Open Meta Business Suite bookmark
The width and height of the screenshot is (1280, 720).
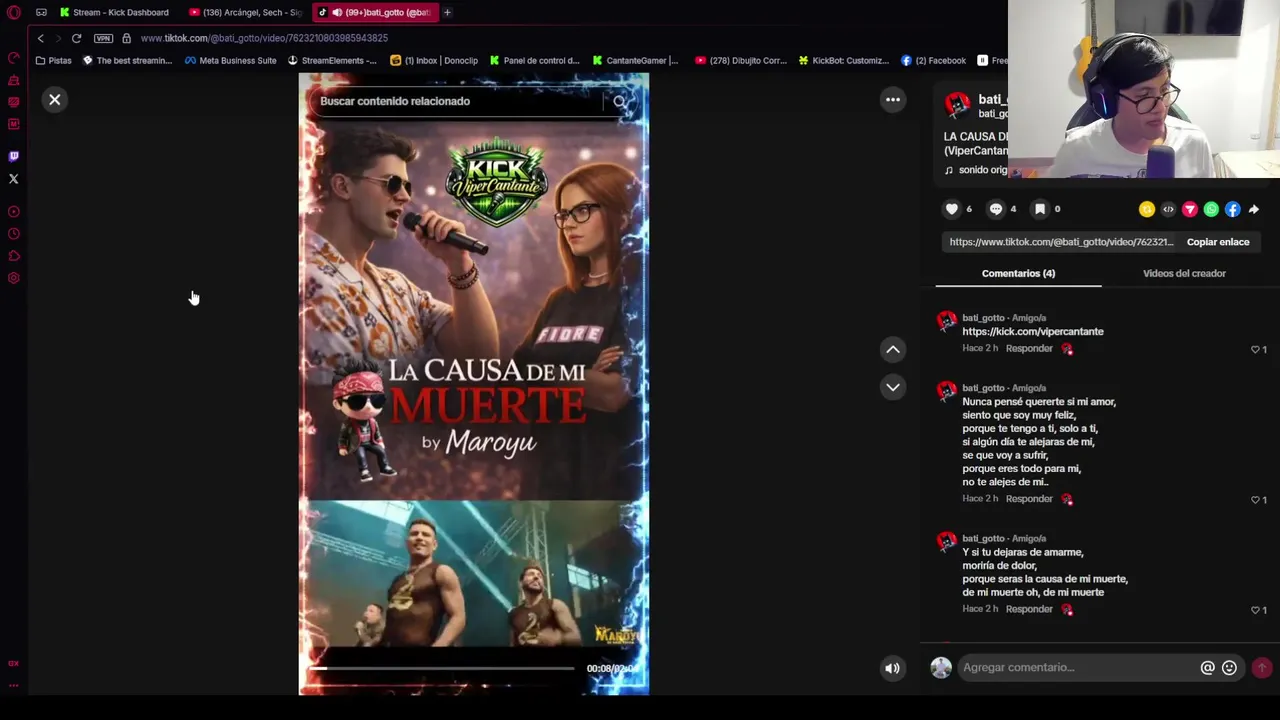(230, 60)
